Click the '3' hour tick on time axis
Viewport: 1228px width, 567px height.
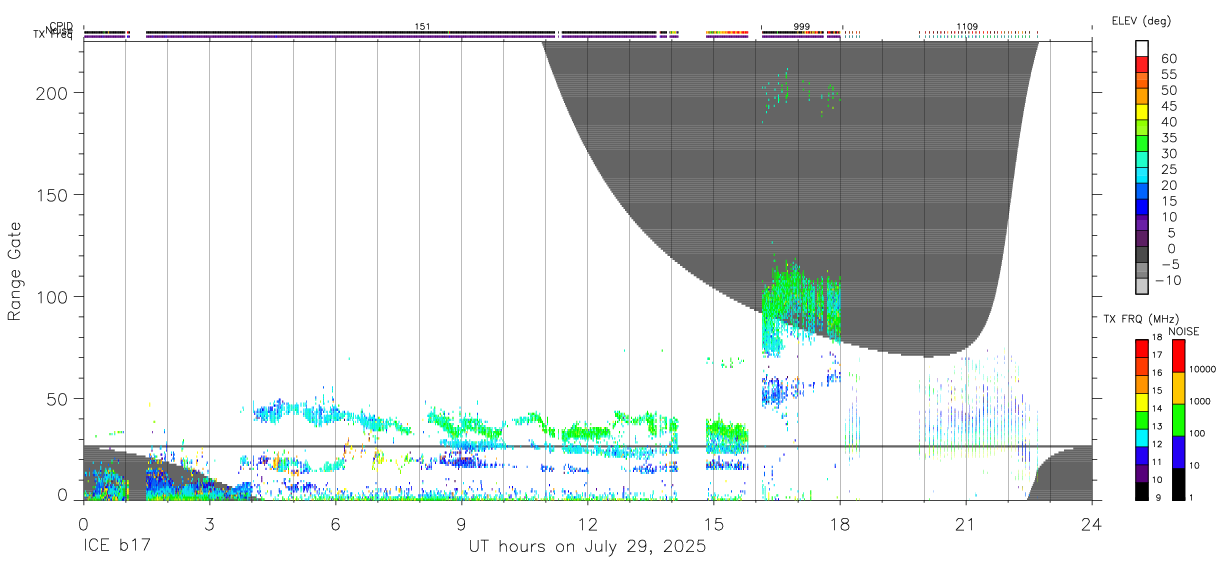pyautogui.click(x=209, y=524)
